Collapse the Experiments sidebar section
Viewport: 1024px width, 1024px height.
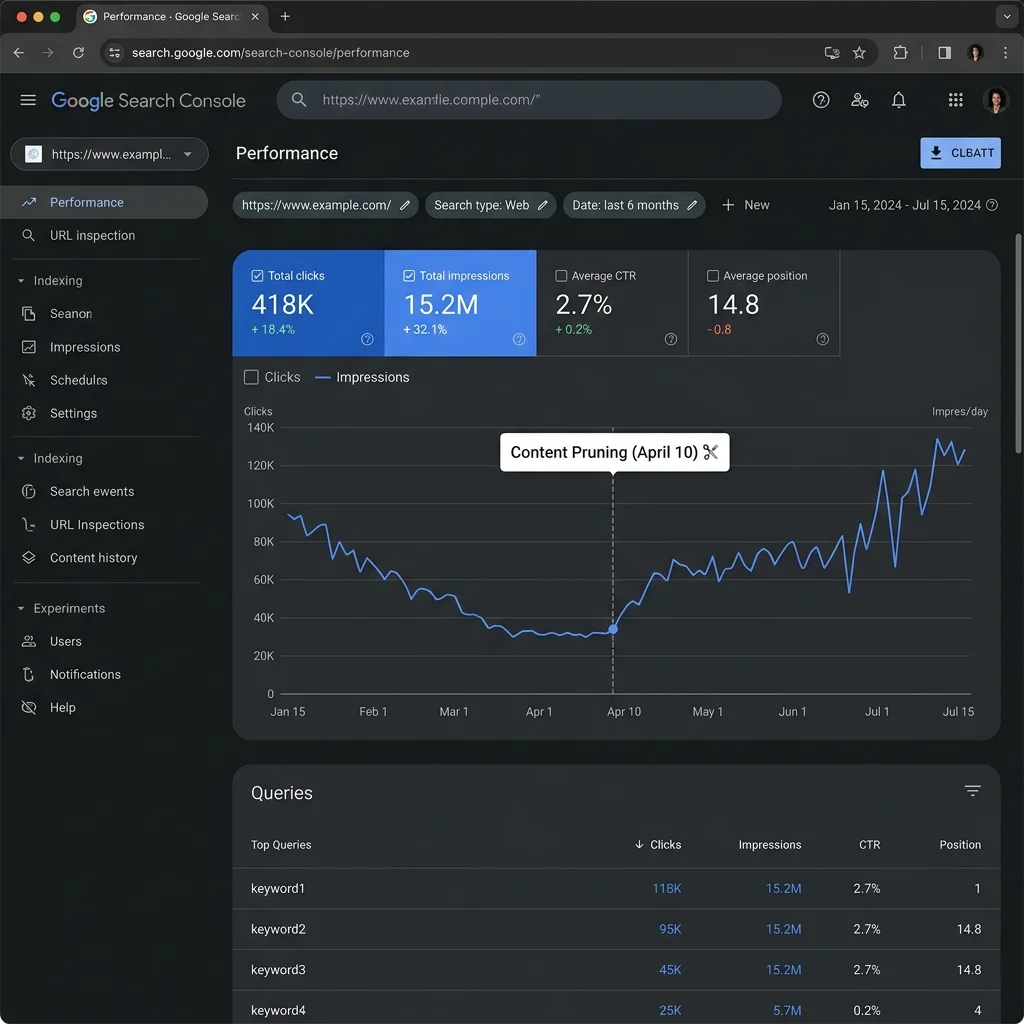[x=21, y=609]
